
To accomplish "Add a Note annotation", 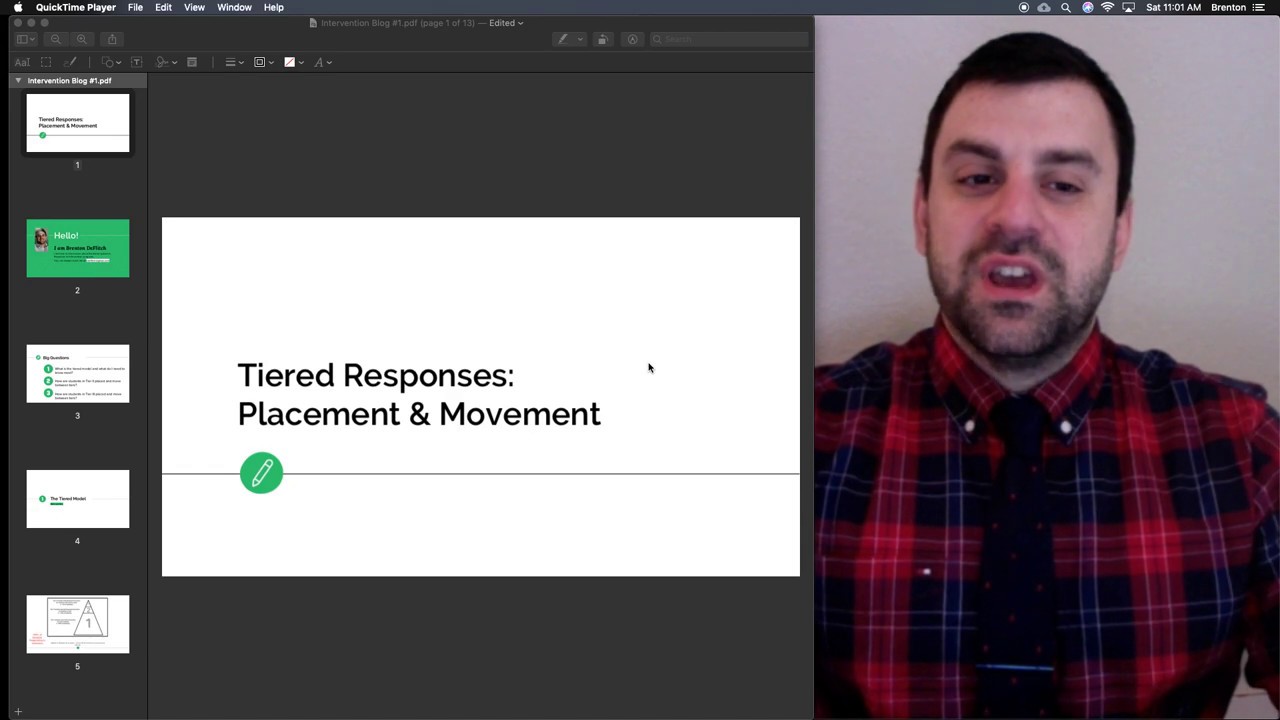I will [x=192, y=62].
